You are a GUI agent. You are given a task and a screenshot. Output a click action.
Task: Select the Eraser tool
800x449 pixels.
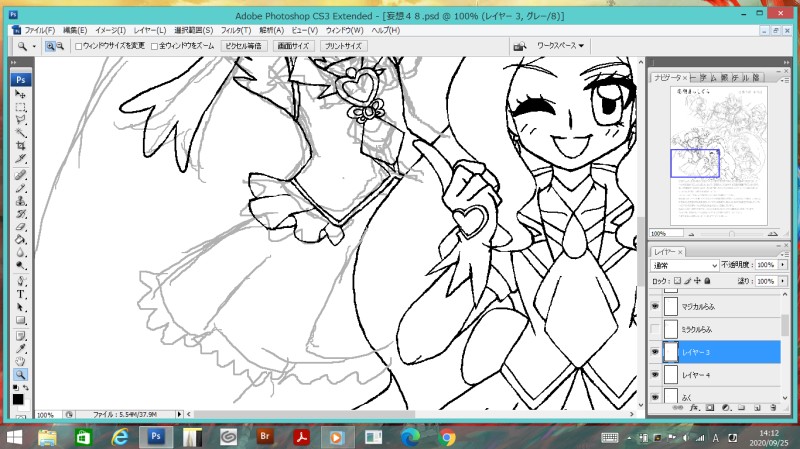(x=20, y=227)
